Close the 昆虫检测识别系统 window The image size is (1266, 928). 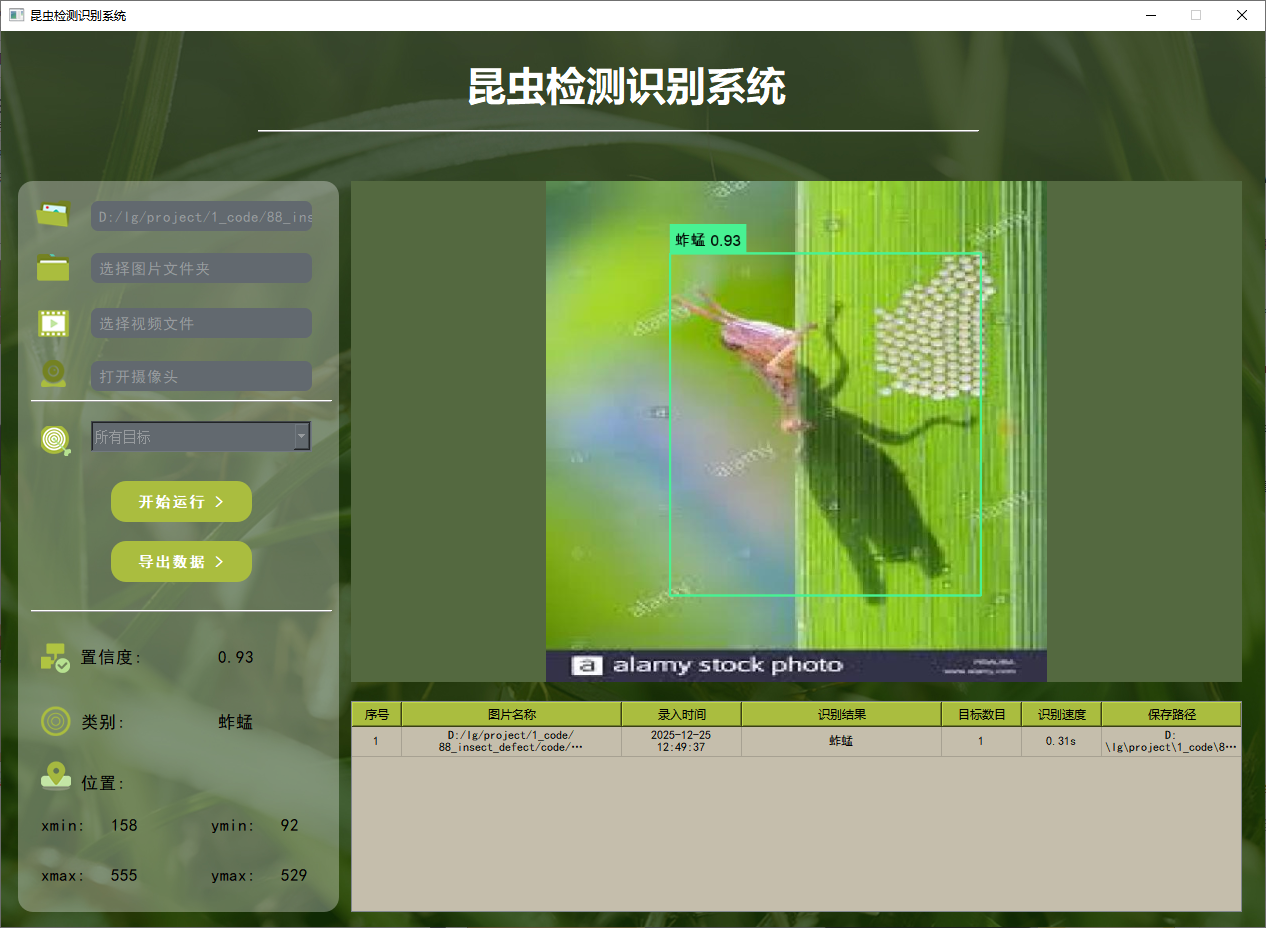click(1242, 15)
